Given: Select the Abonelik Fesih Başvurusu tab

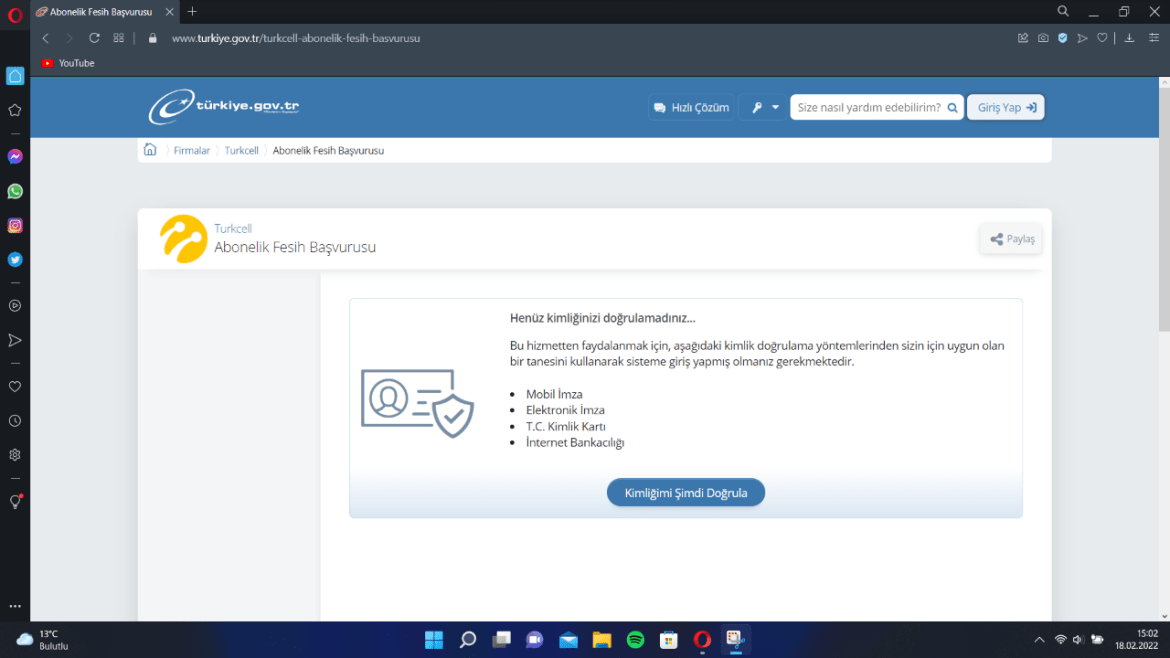Looking at the screenshot, I should (x=100, y=12).
